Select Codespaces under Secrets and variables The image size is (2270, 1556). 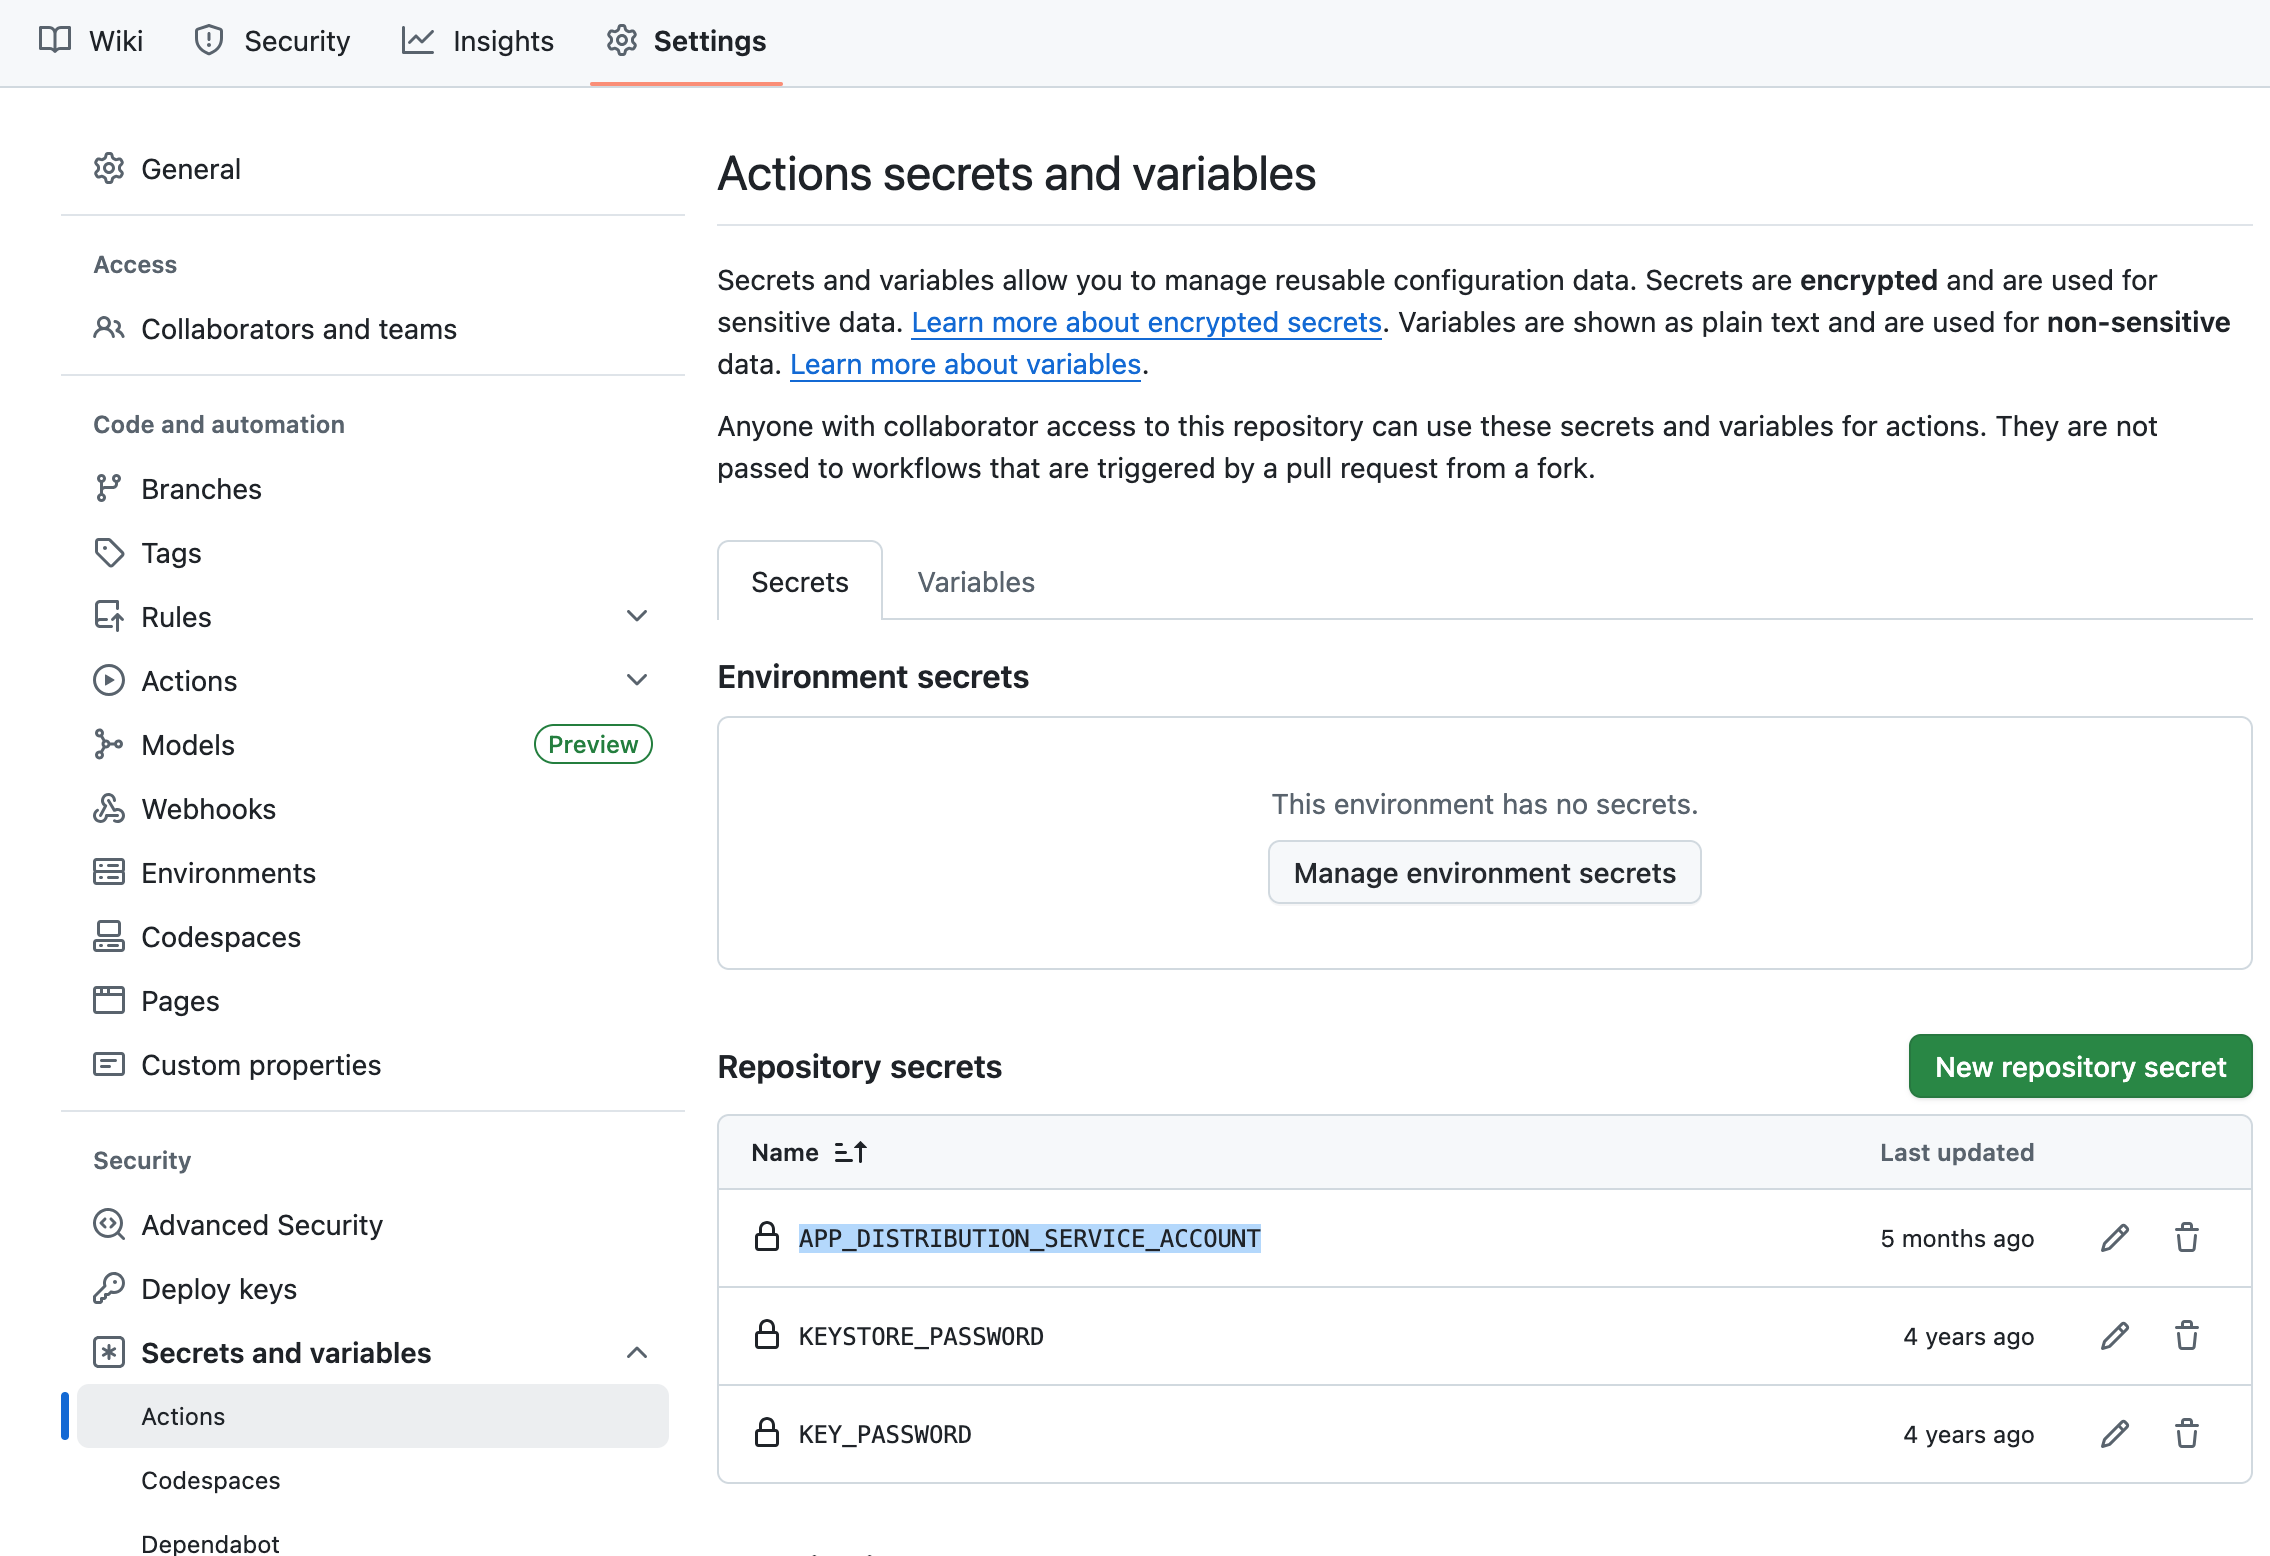[210, 1480]
